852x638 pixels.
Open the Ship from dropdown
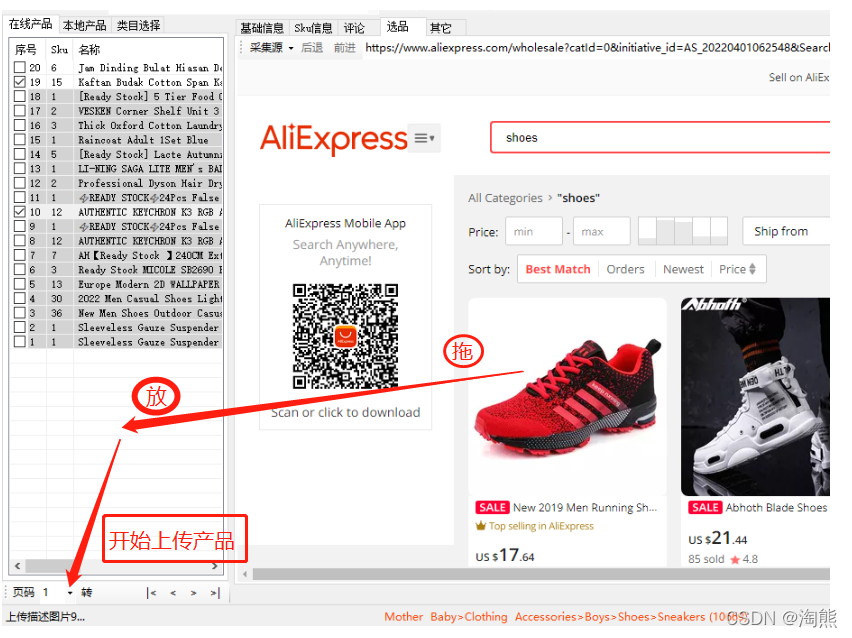coord(786,232)
